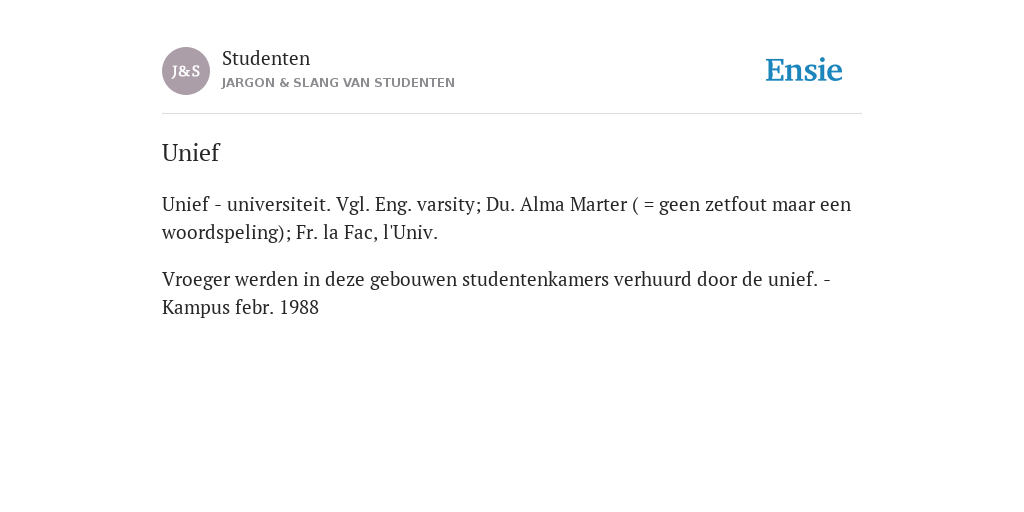Open the Studenten author name
Screen dimensions: 1024x512
point(266,59)
